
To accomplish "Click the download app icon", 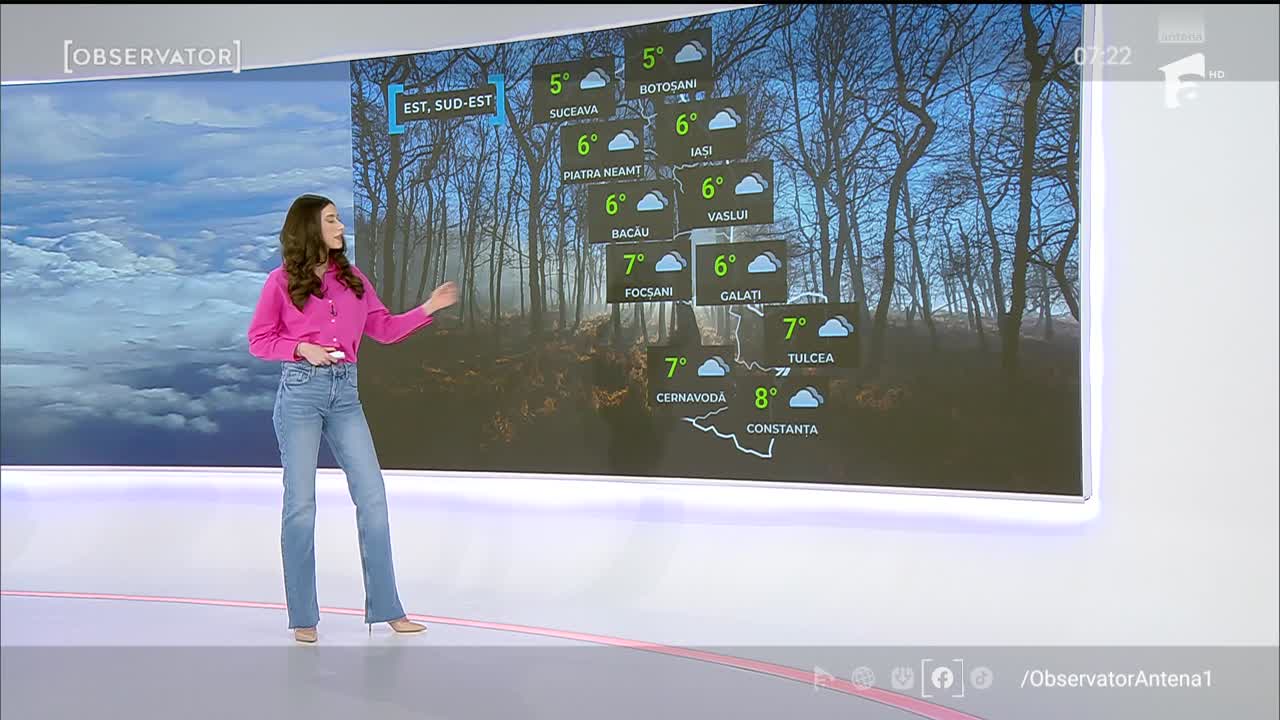I will (902, 678).
